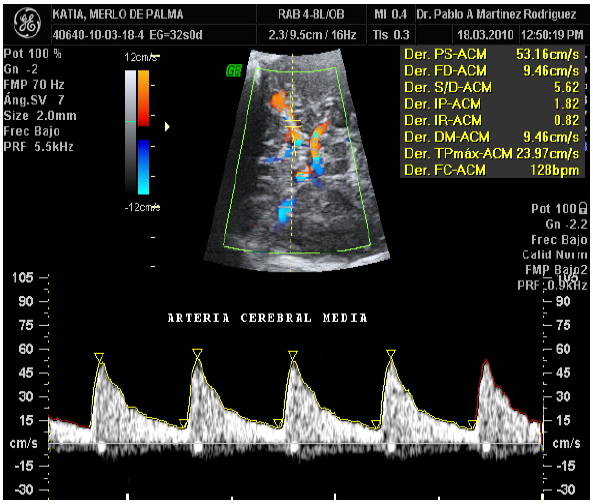Click the -30 label on left velocity axis
The image size is (593, 504).
pos(24,490)
